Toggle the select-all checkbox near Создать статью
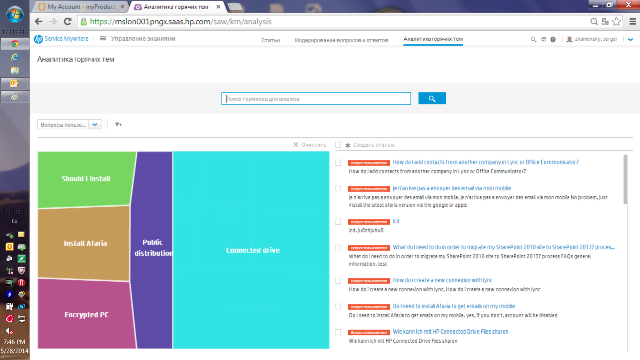This screenshot has height=360, width=640. pos(338,144)
